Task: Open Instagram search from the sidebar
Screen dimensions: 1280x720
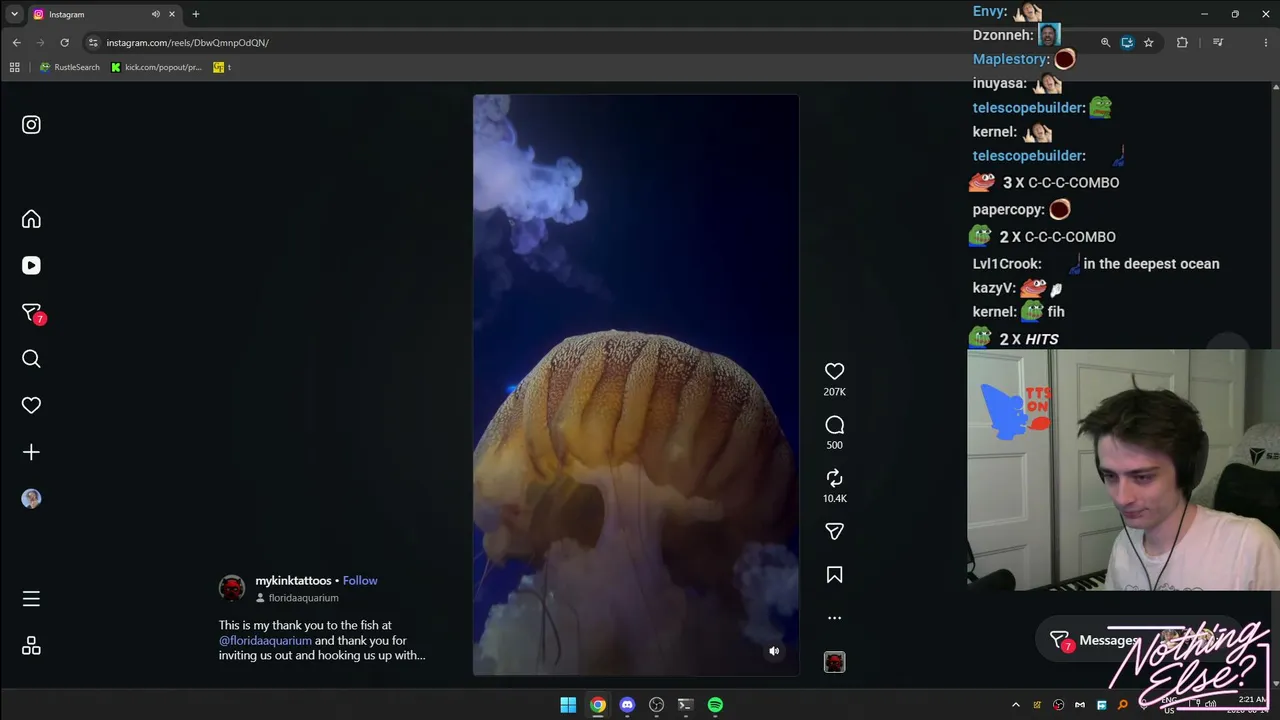Action: [31, 359]
